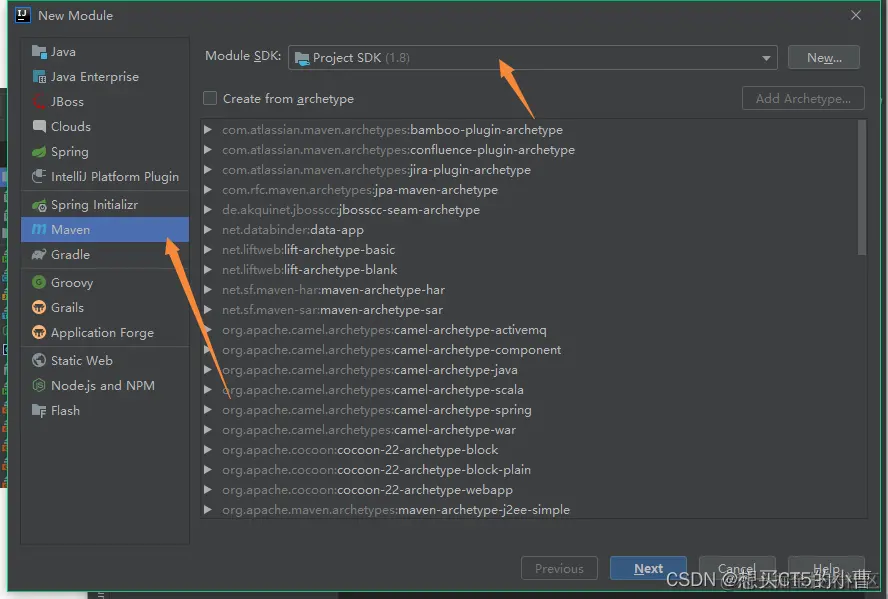888x599 pixels.
Task: Choose Gradle module type
Action: point(105,255)
